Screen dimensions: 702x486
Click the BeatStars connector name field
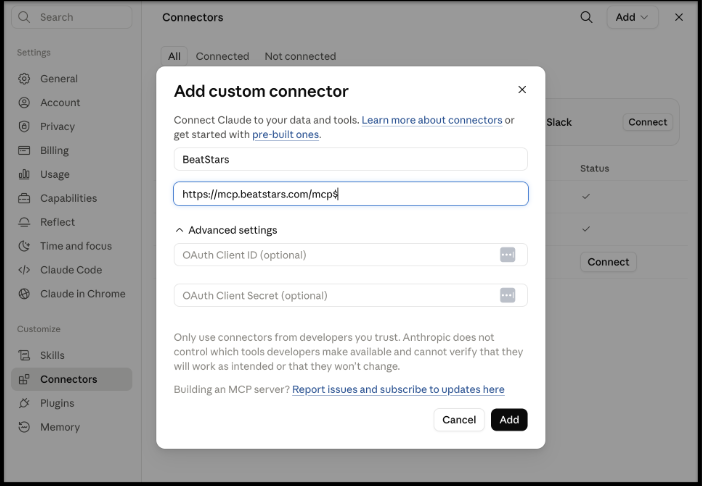click(351, 159)
